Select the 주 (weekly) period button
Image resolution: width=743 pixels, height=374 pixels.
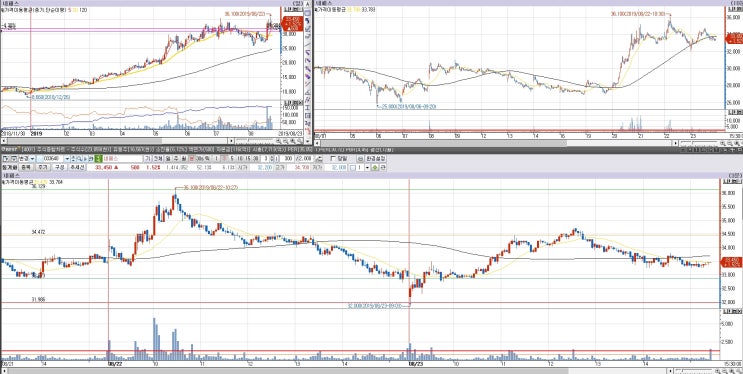coord(176,158)
